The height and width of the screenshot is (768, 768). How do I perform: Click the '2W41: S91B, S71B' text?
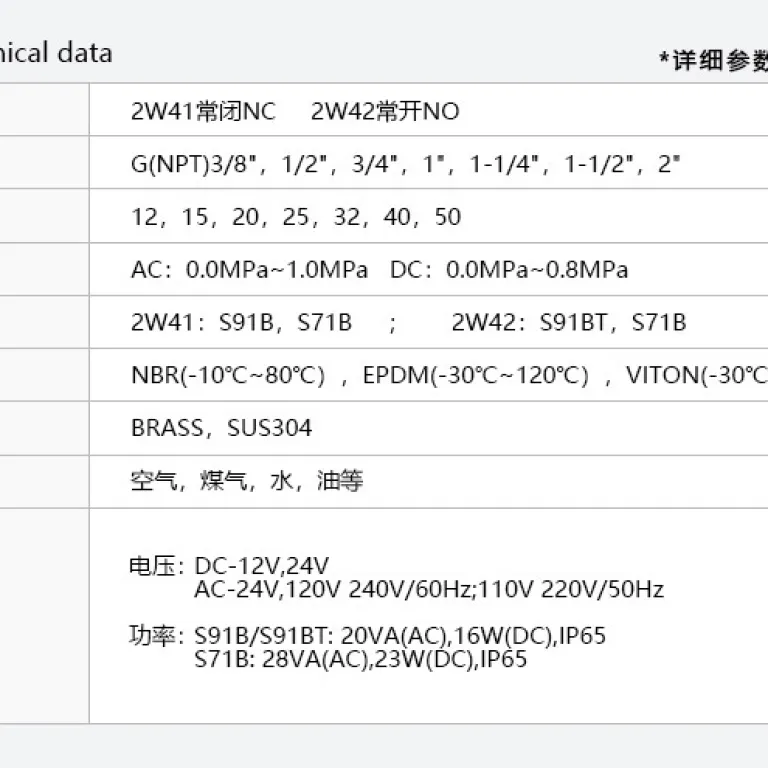click(x=241, y=322)
